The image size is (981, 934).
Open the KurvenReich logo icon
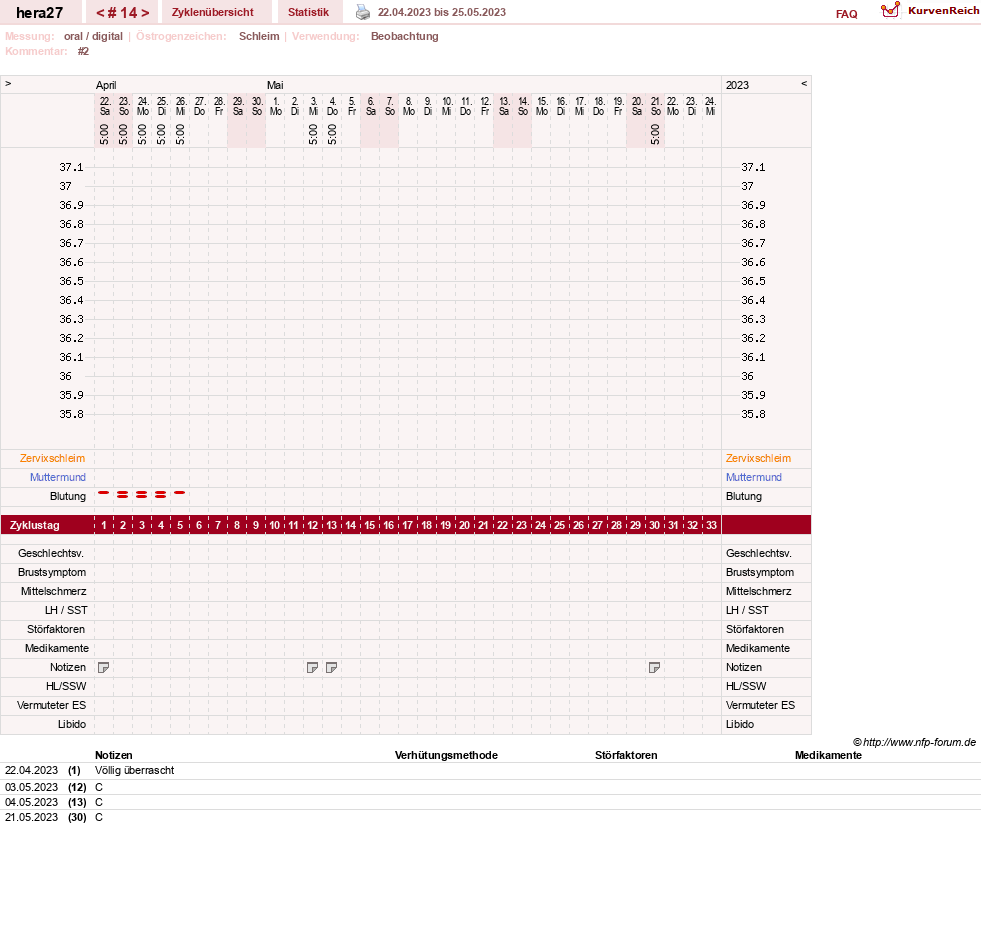pos(890,10)
